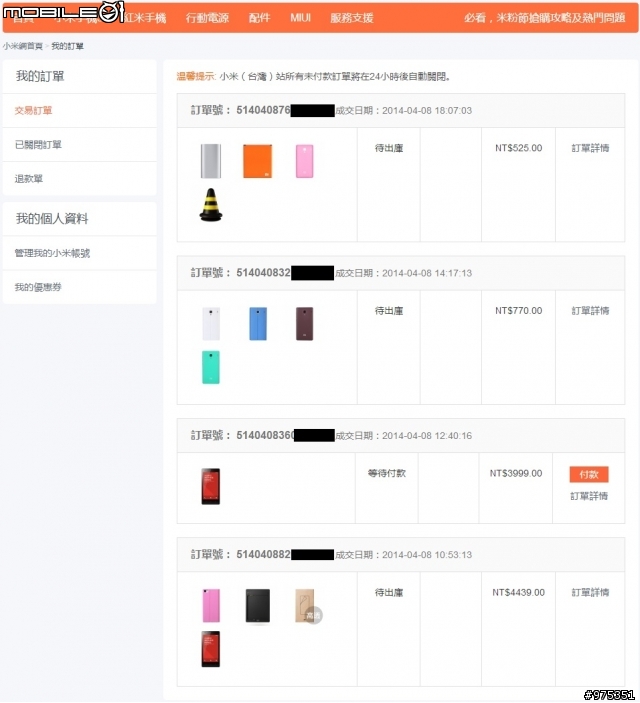This screenshot has height=703, width=640.
Task: Click the NT$3999.00 order total
Action: pos(516,473)
